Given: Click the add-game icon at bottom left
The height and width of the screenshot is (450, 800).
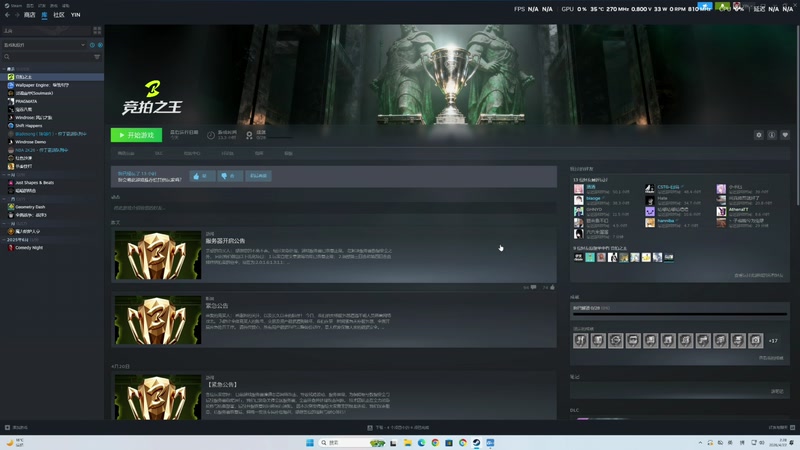Looking at the screenshot, I should (x=7, y=428).
